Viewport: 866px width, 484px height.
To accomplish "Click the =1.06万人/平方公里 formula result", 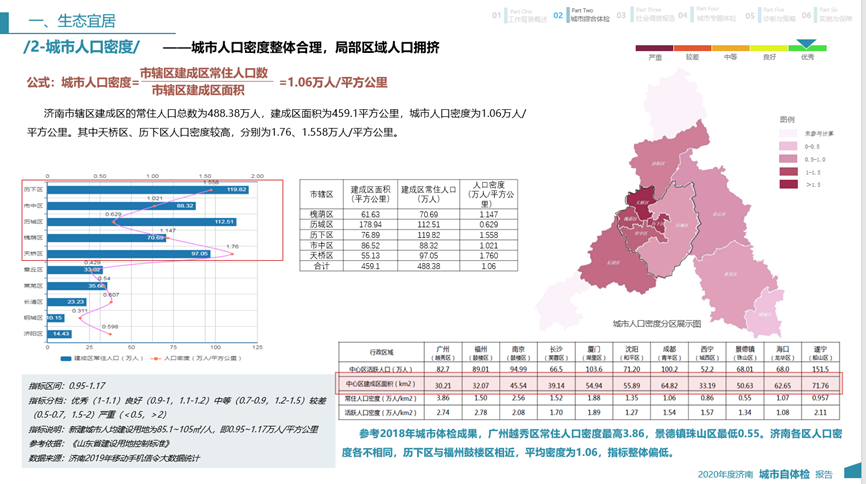I will [333, 82].
